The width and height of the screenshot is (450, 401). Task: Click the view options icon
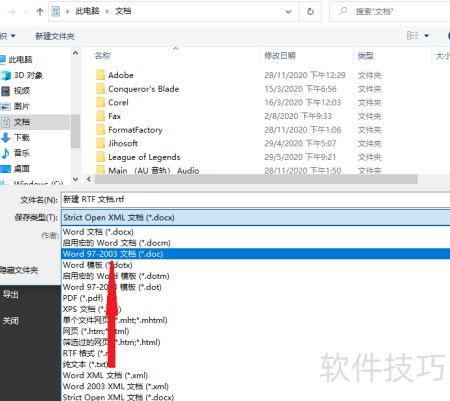coord(413,35)
